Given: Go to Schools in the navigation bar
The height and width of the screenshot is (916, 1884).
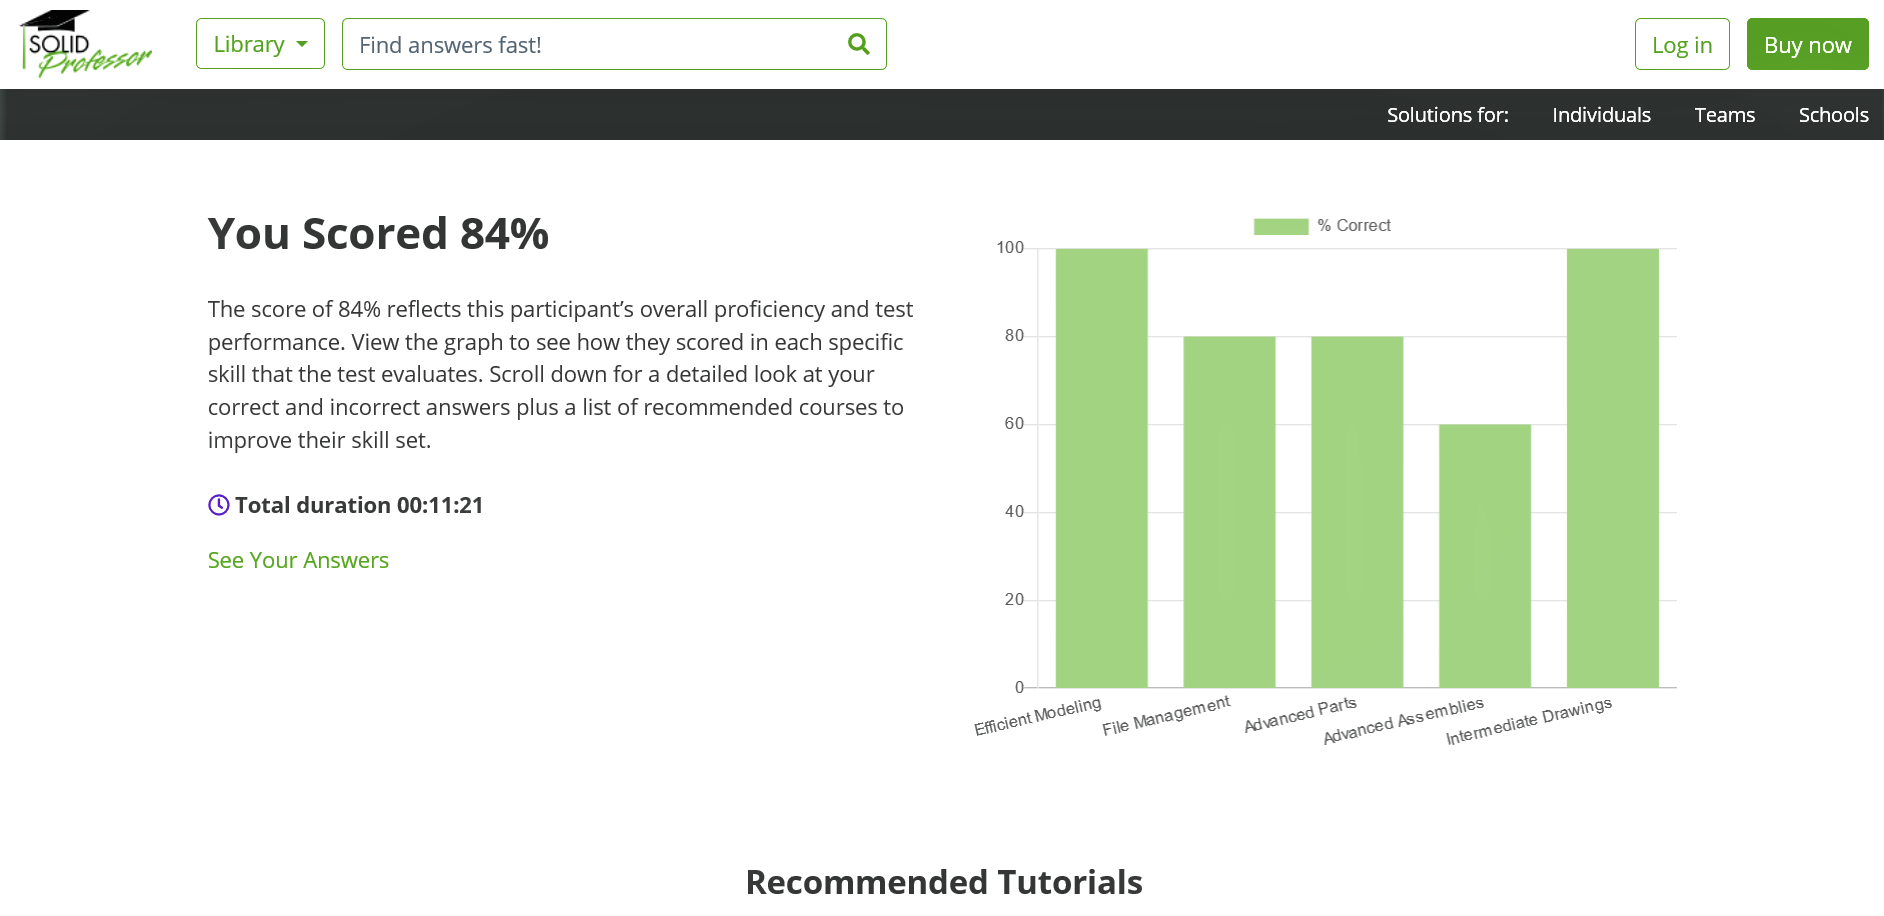Looking at the screenshot, I should click(x=1833, y=115).
